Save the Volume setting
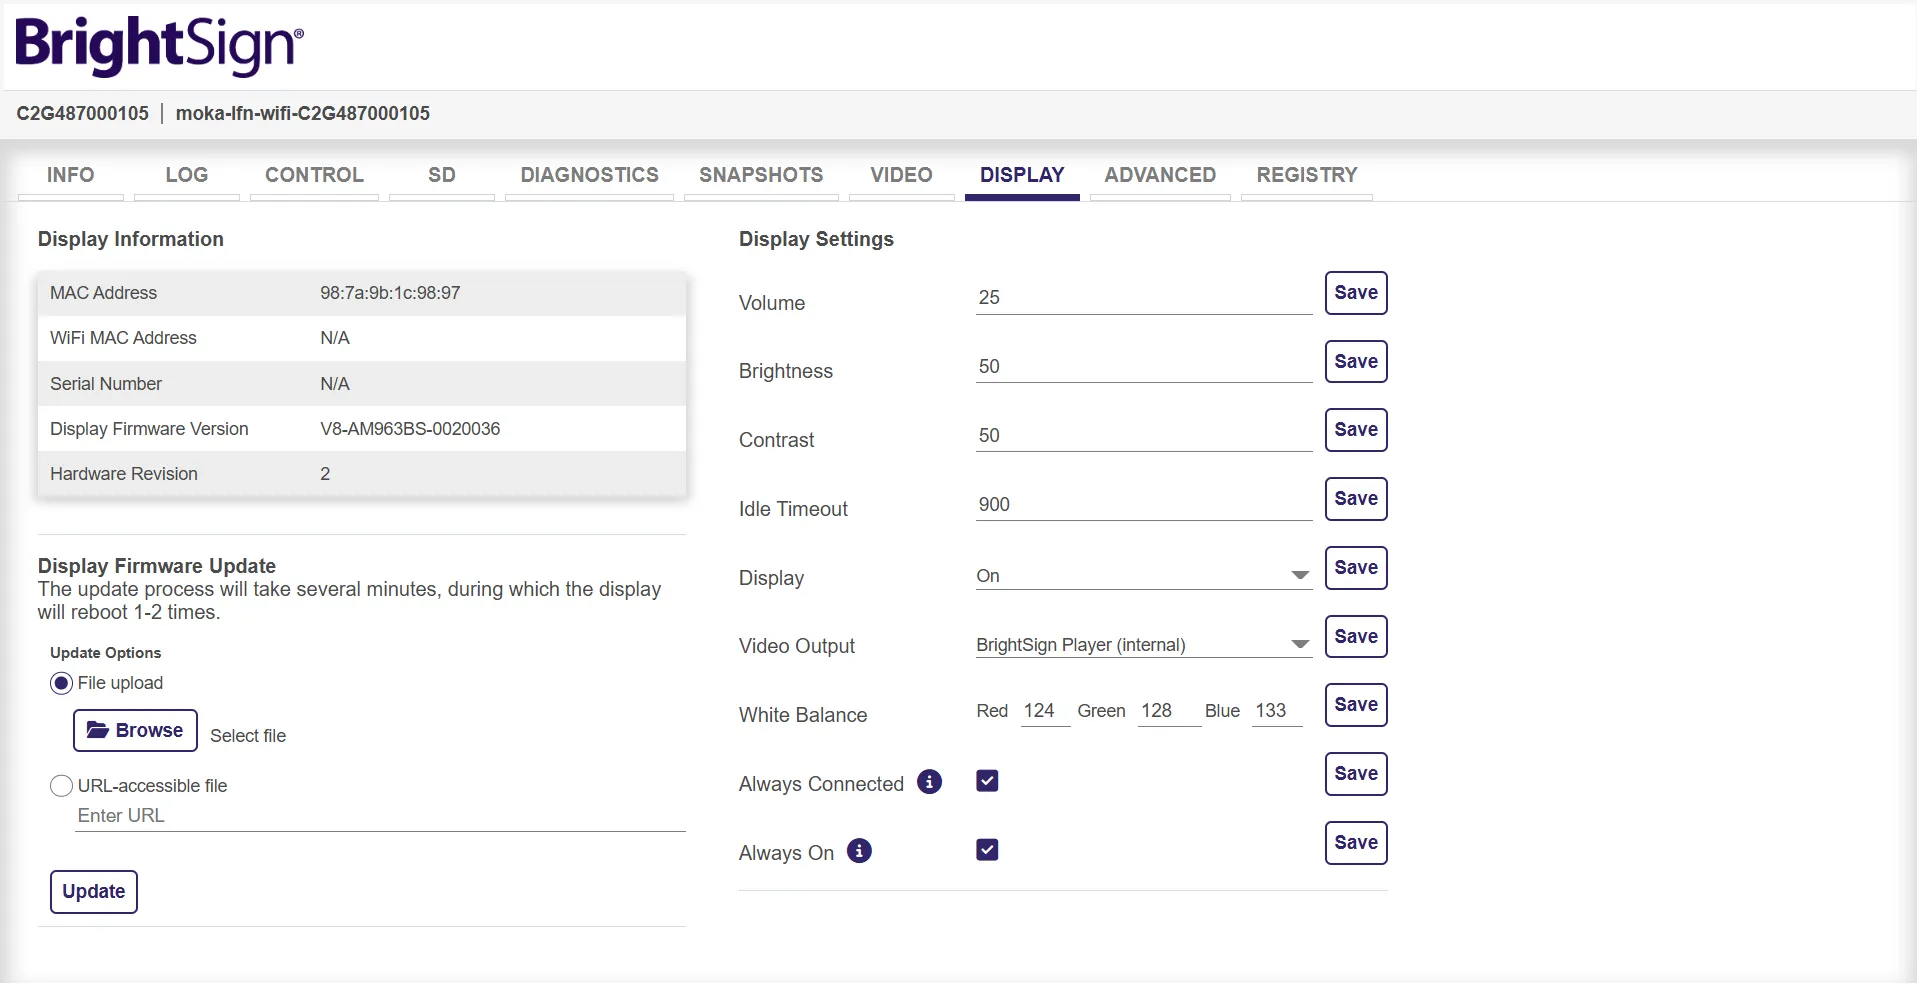 point(1356,293)
